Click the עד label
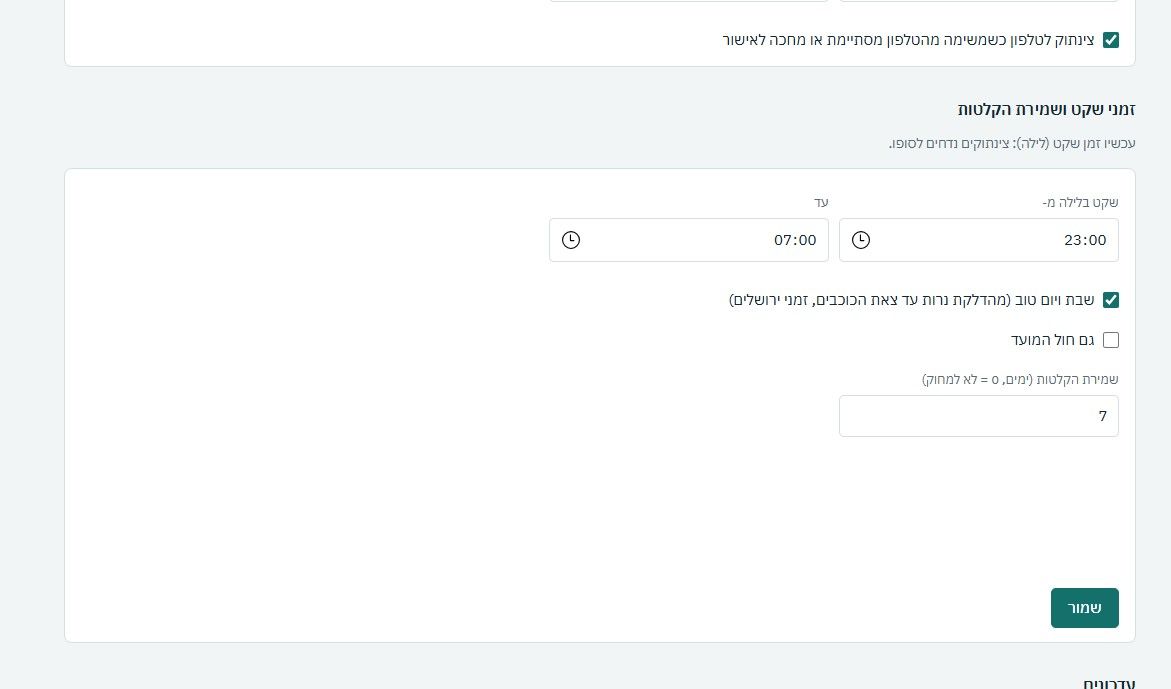 (821, 202)
